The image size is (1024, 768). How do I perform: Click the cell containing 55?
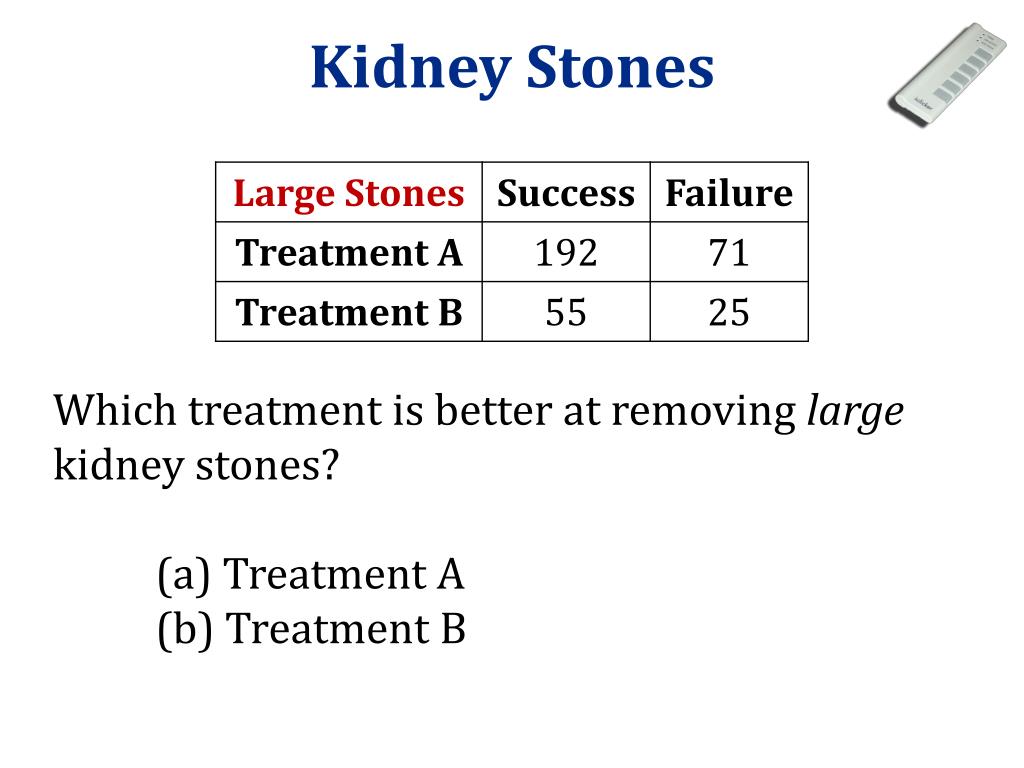click(x=566, y=312)
